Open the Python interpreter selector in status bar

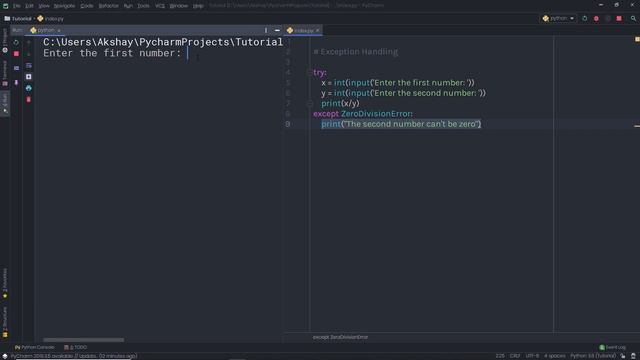[593, 356]
